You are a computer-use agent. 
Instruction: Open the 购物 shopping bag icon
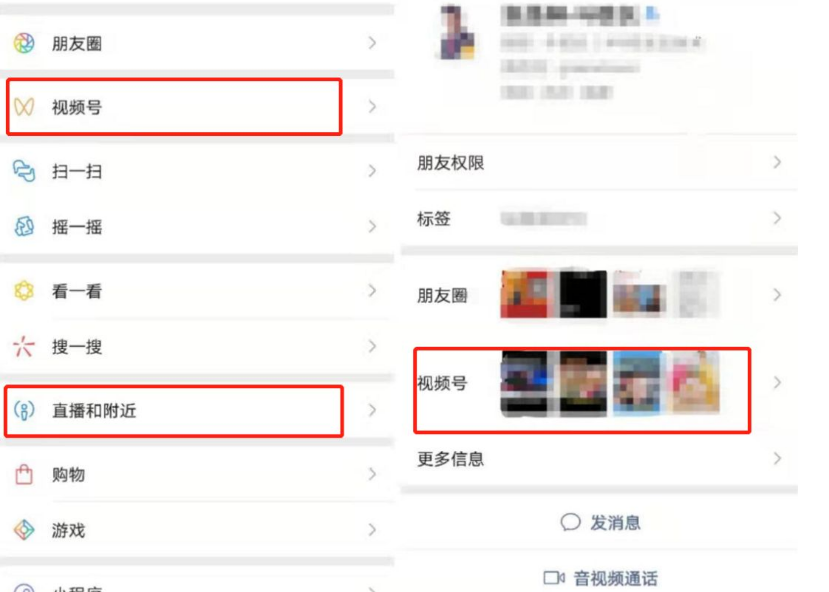click(24, 474)
